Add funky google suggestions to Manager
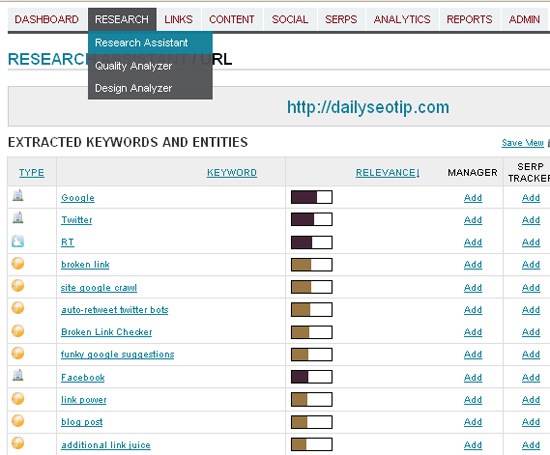Viewport: 550px width, 455px height. tap(473, 355)
